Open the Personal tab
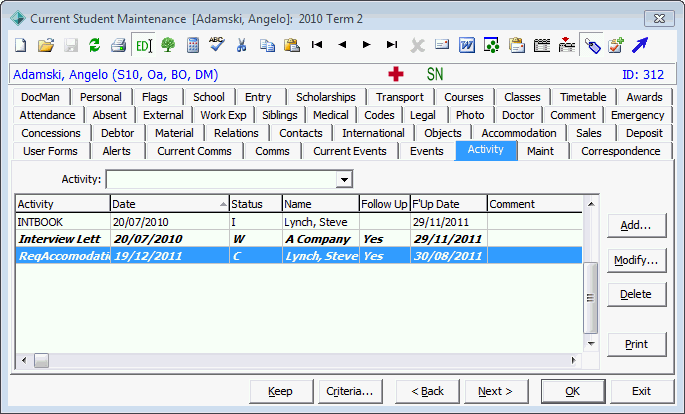The width and height of the screenshot is (685, 414). pos(100,97)
